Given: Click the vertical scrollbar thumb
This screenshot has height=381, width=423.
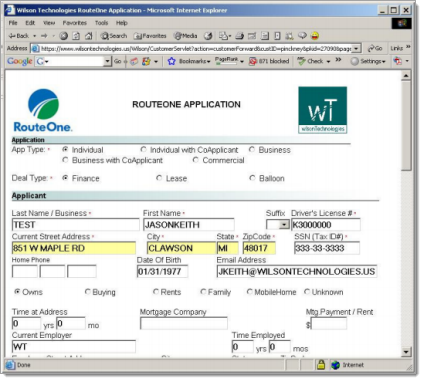Looking at the screenshot, I should 406,125.
